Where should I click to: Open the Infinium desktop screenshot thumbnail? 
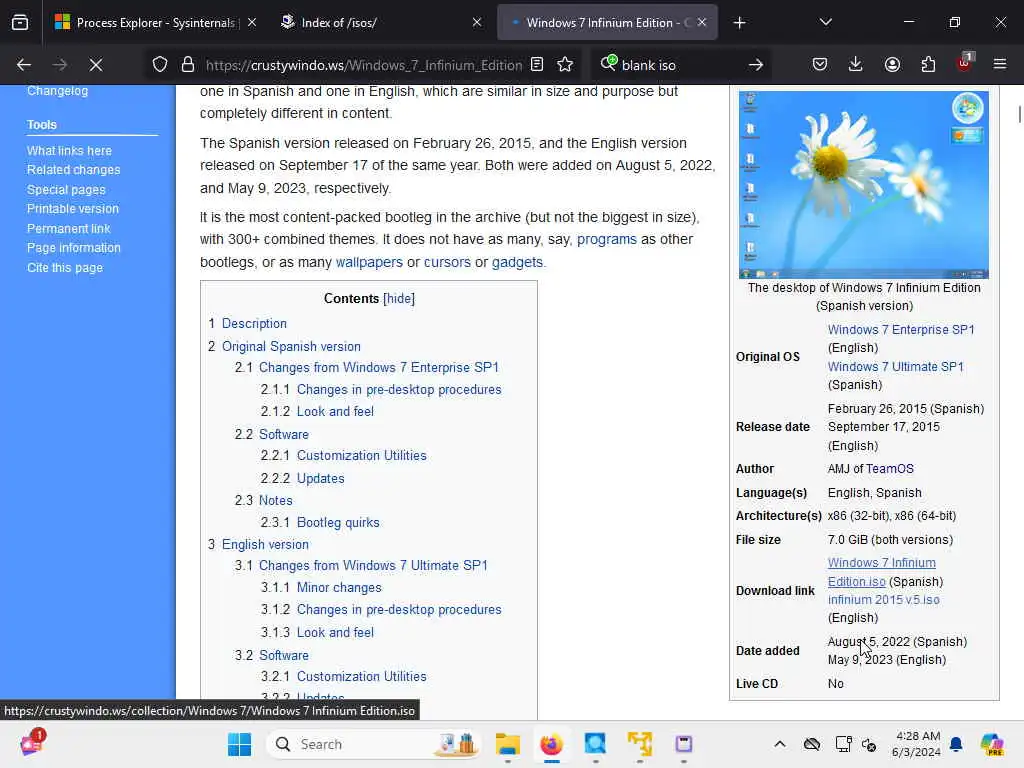863,185
